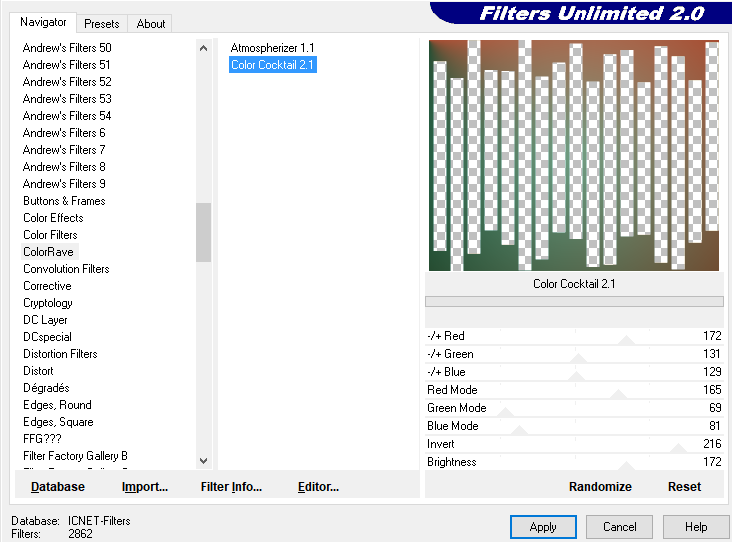Open the Editor... dialog
732x542 pixels.
pyautogui.click(x=318, y=487)
